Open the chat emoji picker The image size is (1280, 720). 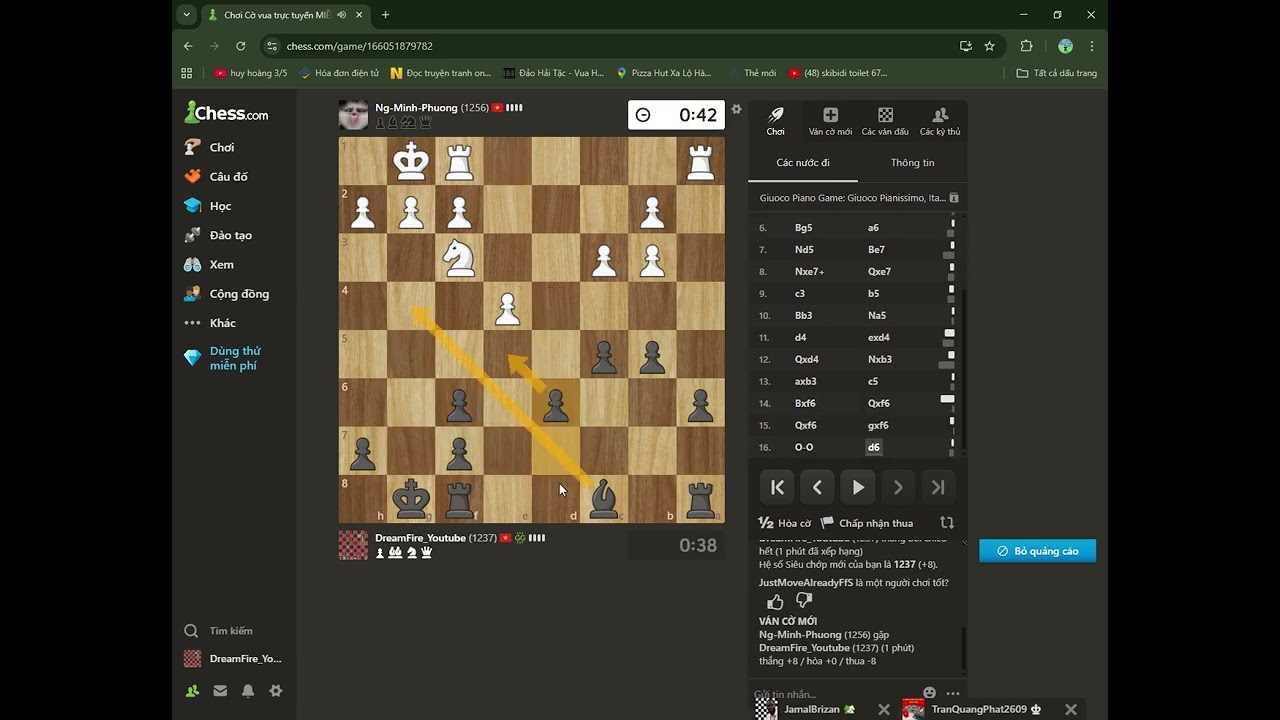click(x=930, y=693)
